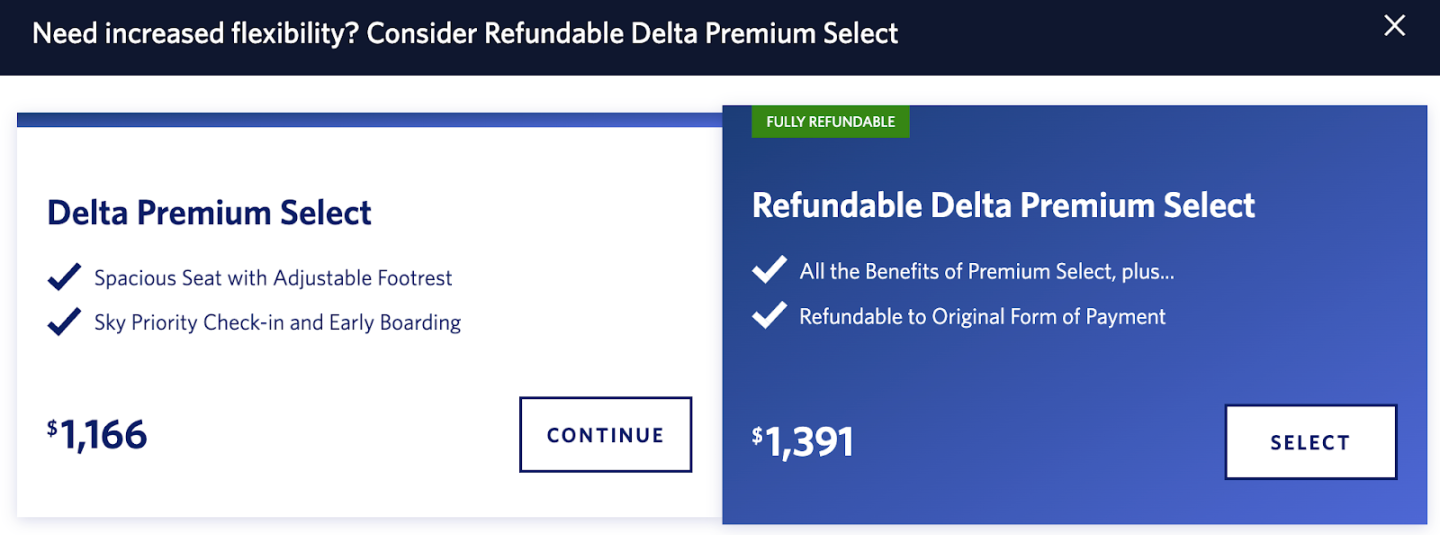Click the small dollar sign before 1,166
Image resolution: width=1440 pixels, height=535 pixels.
pyautogui.click(x=52, y=428)
